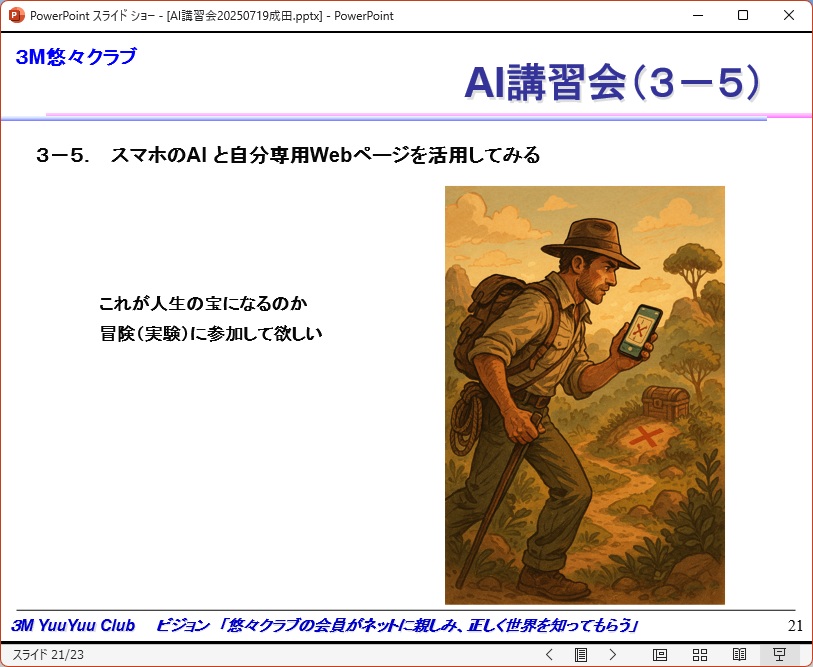This screenshot has width=813, height=667.
Task: Activate Slide Show view button
Action: pyautogui.click(x=780, y=654)
